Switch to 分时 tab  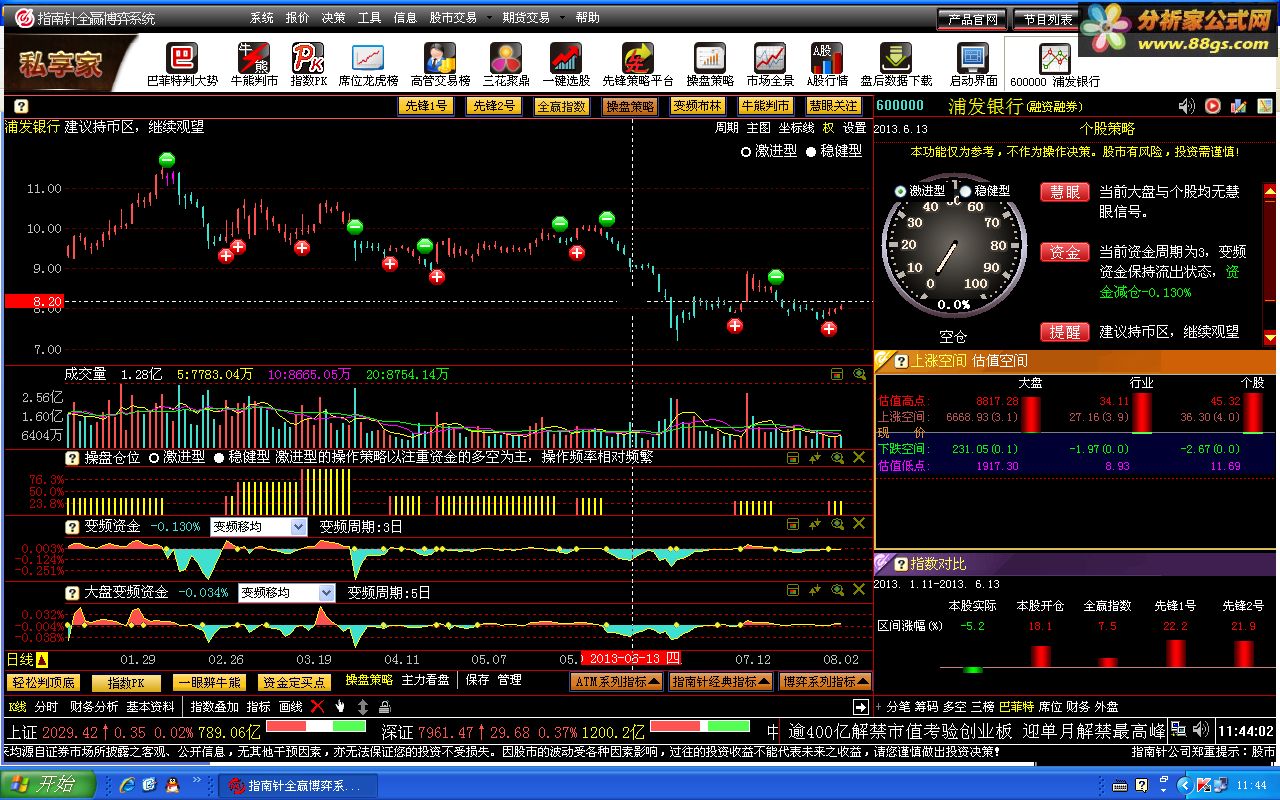(x=47, y=707)
